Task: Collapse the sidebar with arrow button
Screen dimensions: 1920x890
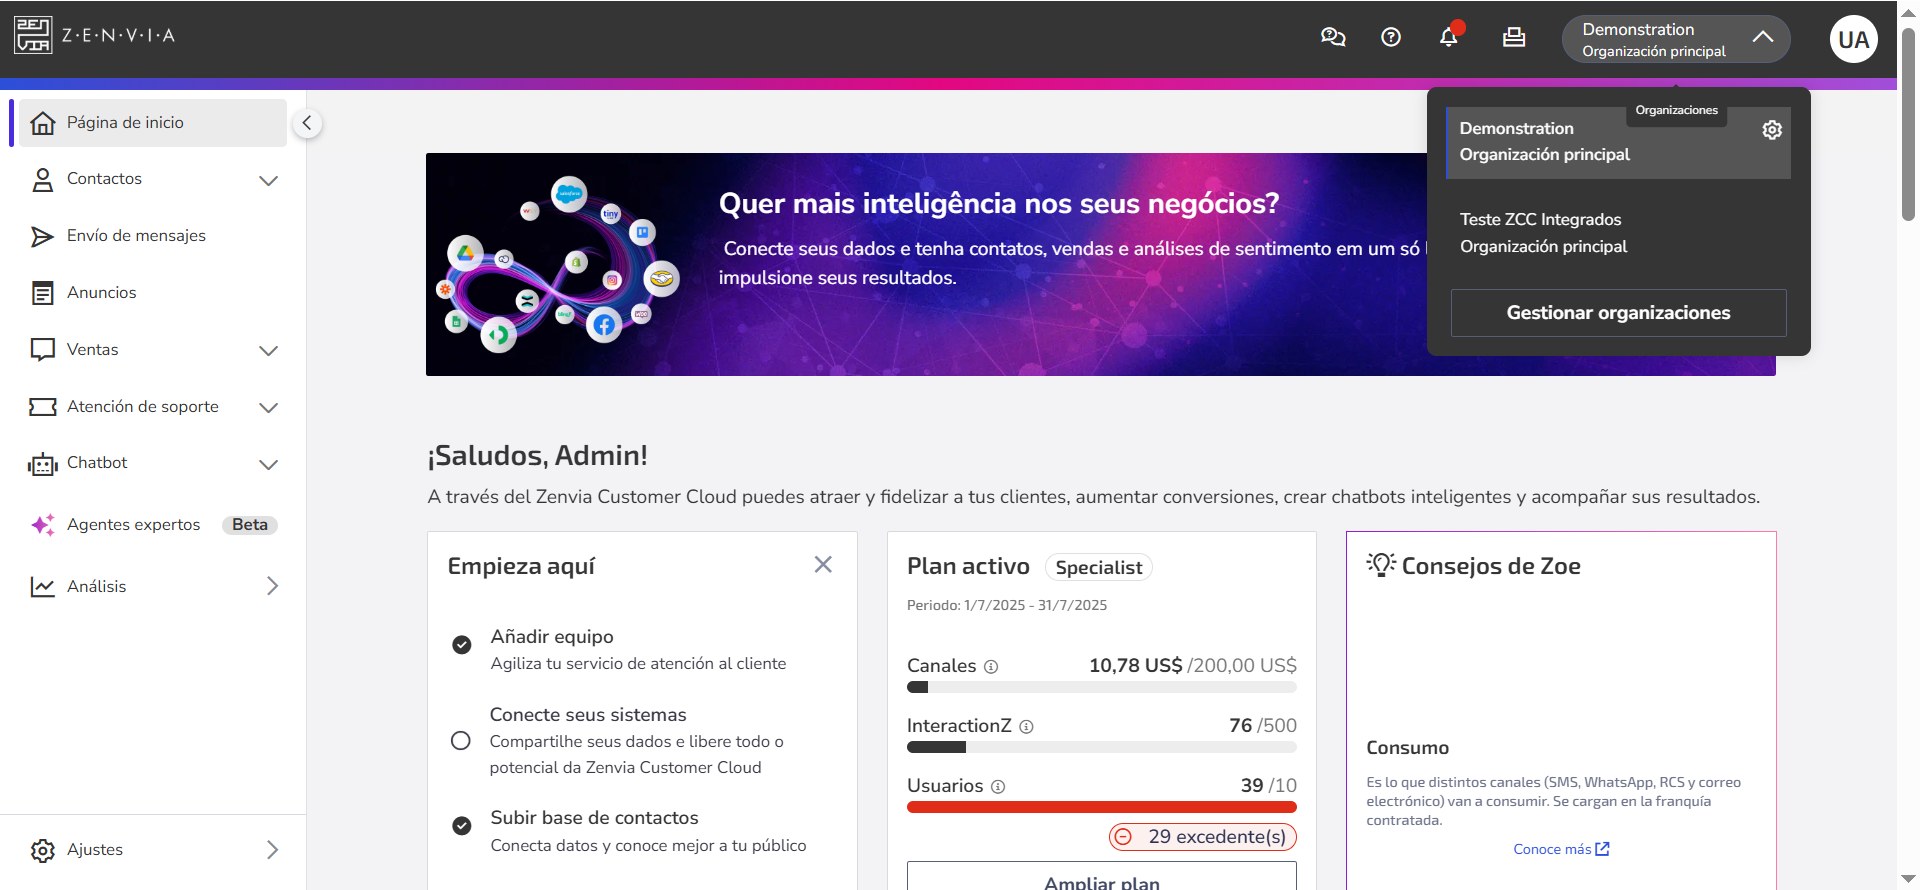Action: (x=307, y=123)
